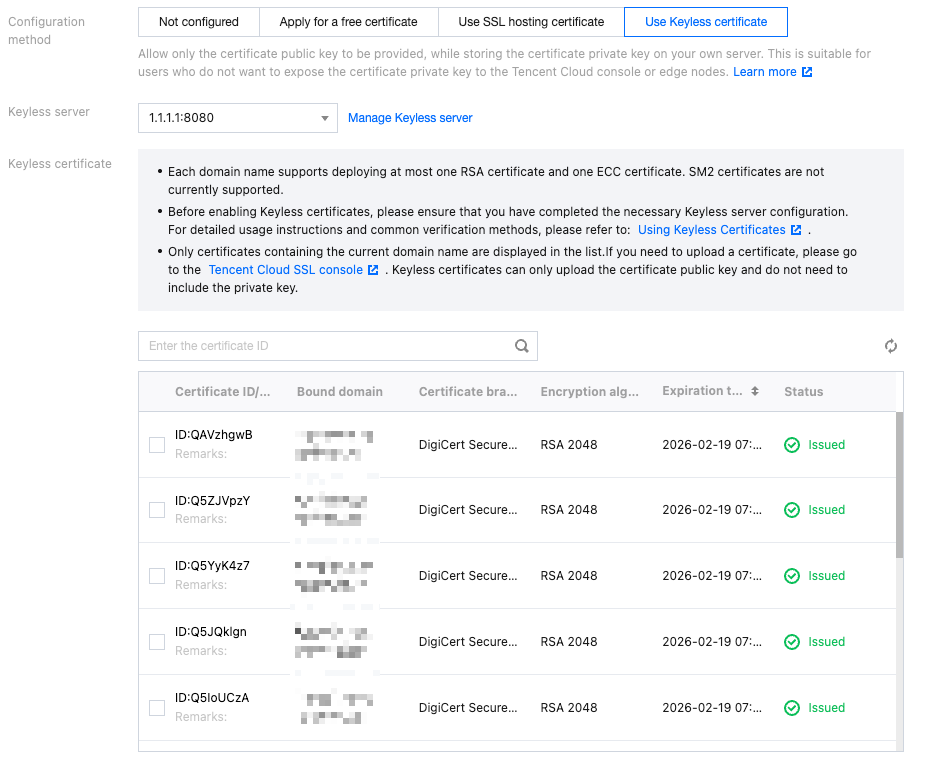
Task: Tick the checkbox for certificate ID:Q5IoUCzA
Action: point(157,708)
